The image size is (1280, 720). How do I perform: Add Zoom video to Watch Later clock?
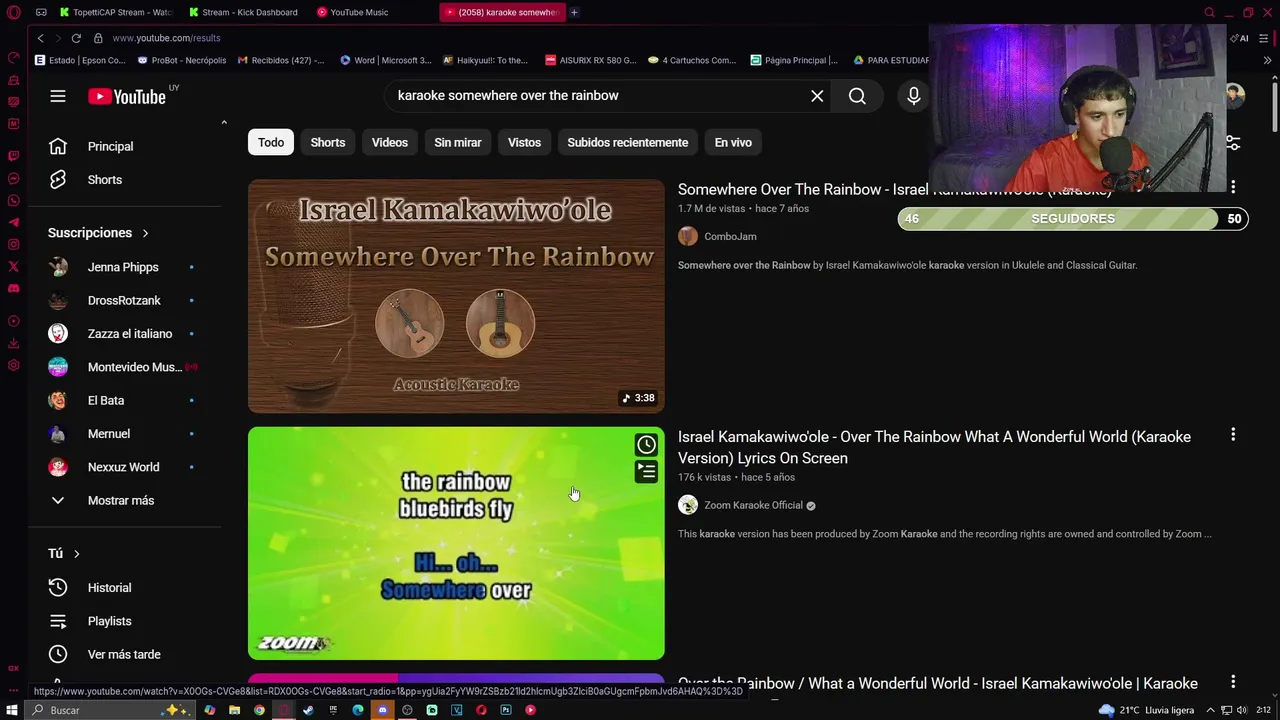[x=646, y=445]
